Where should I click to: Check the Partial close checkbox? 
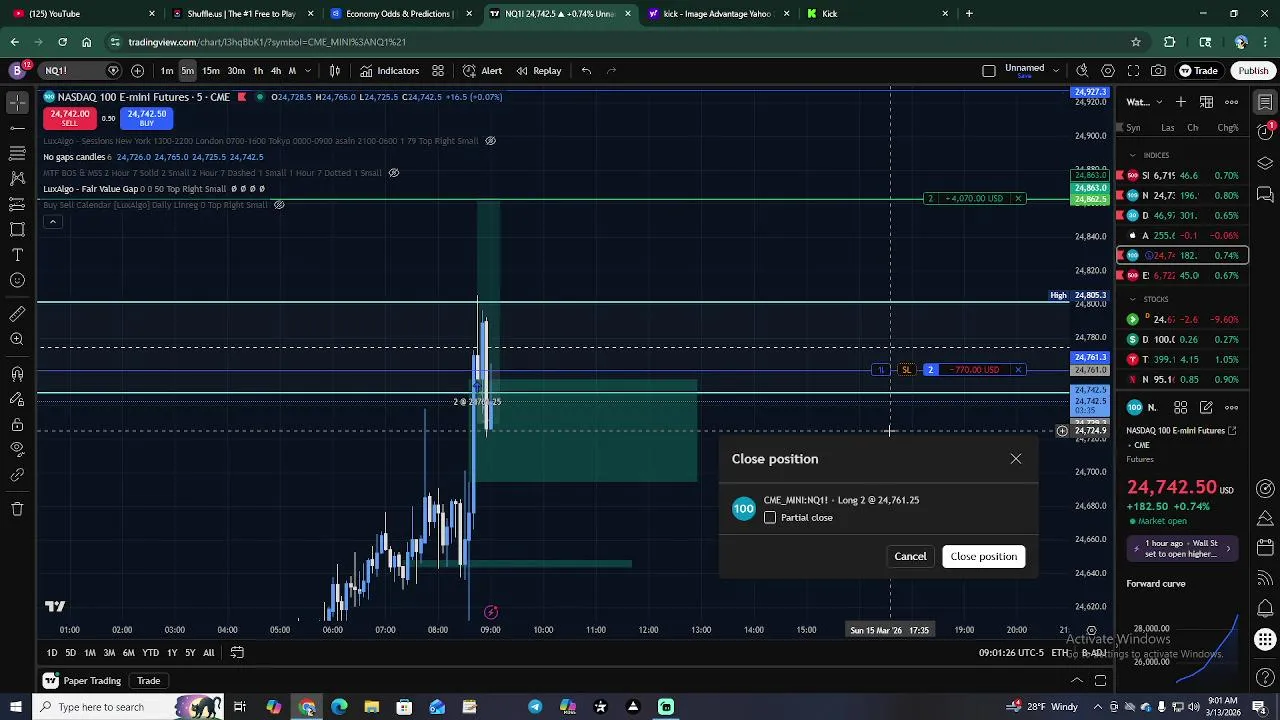click(x=770, y=518)
